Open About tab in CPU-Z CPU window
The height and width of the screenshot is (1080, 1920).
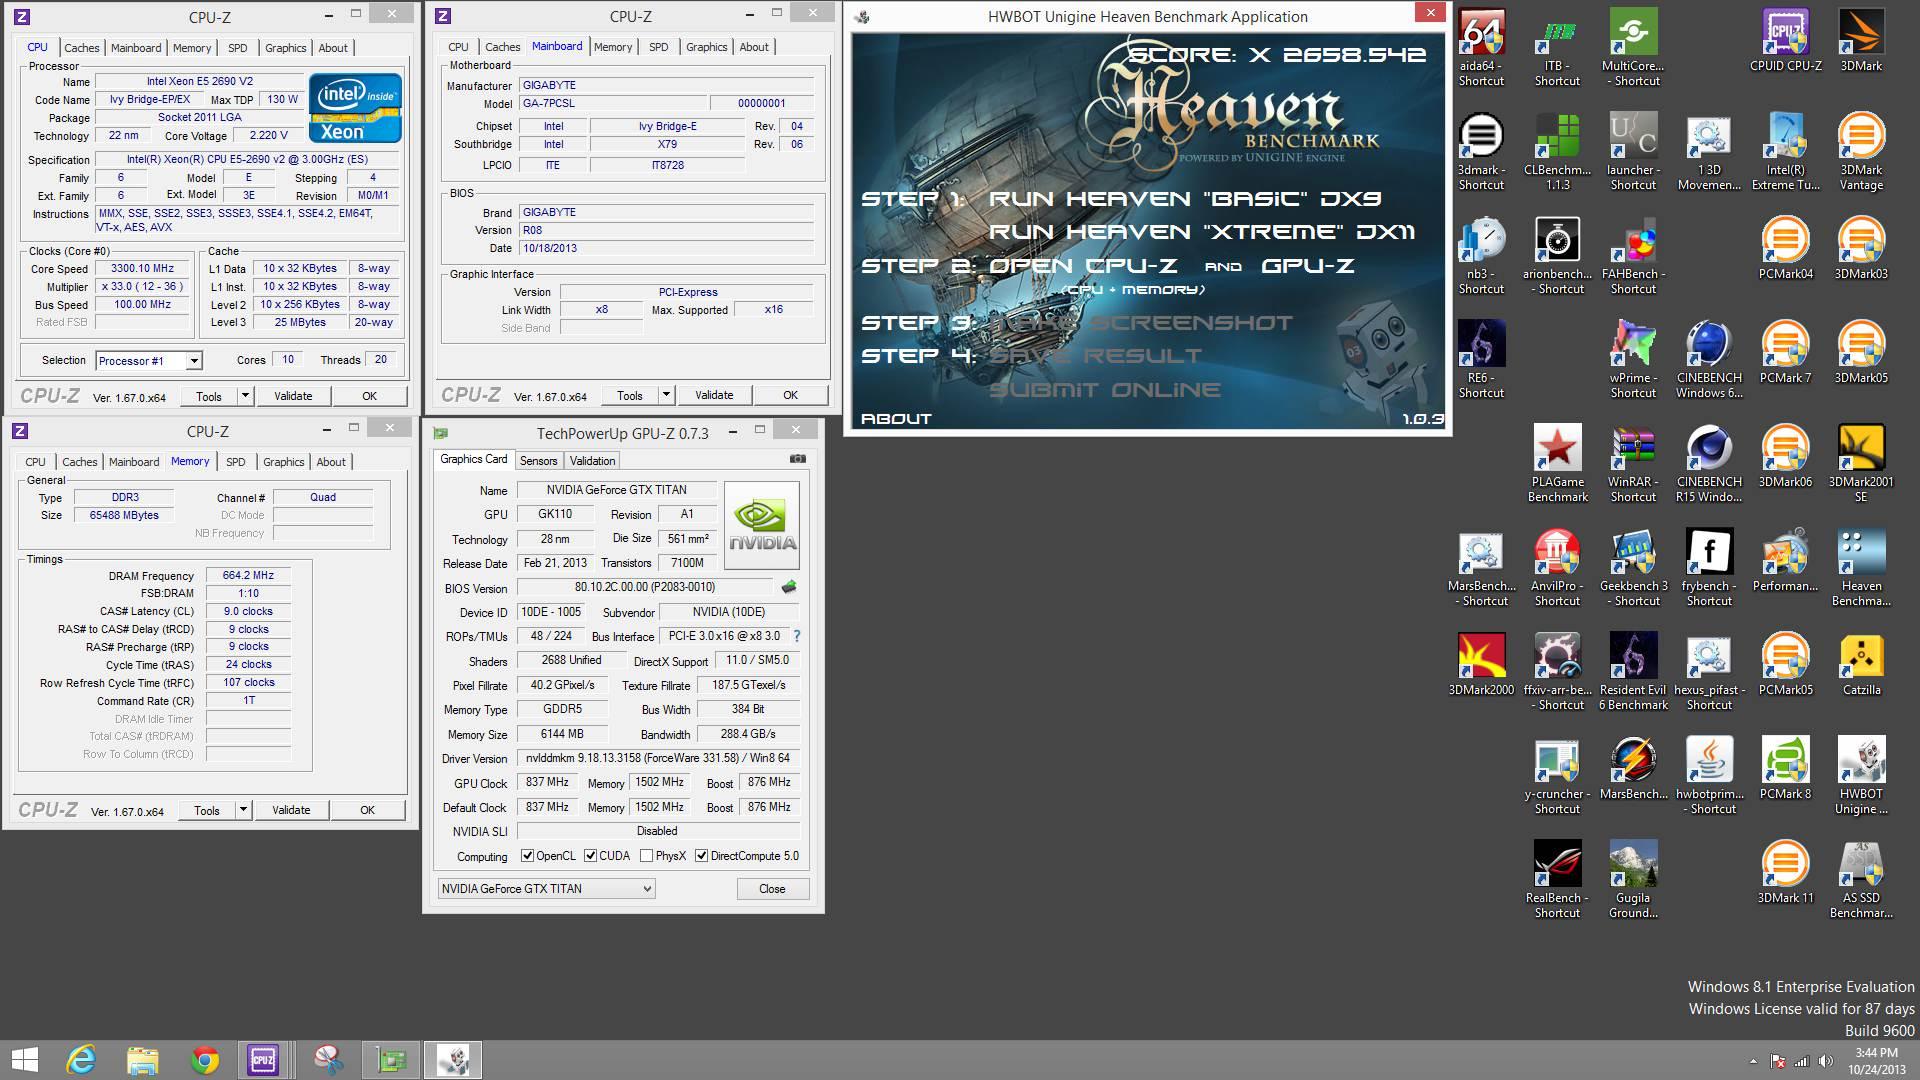[333, 48]
